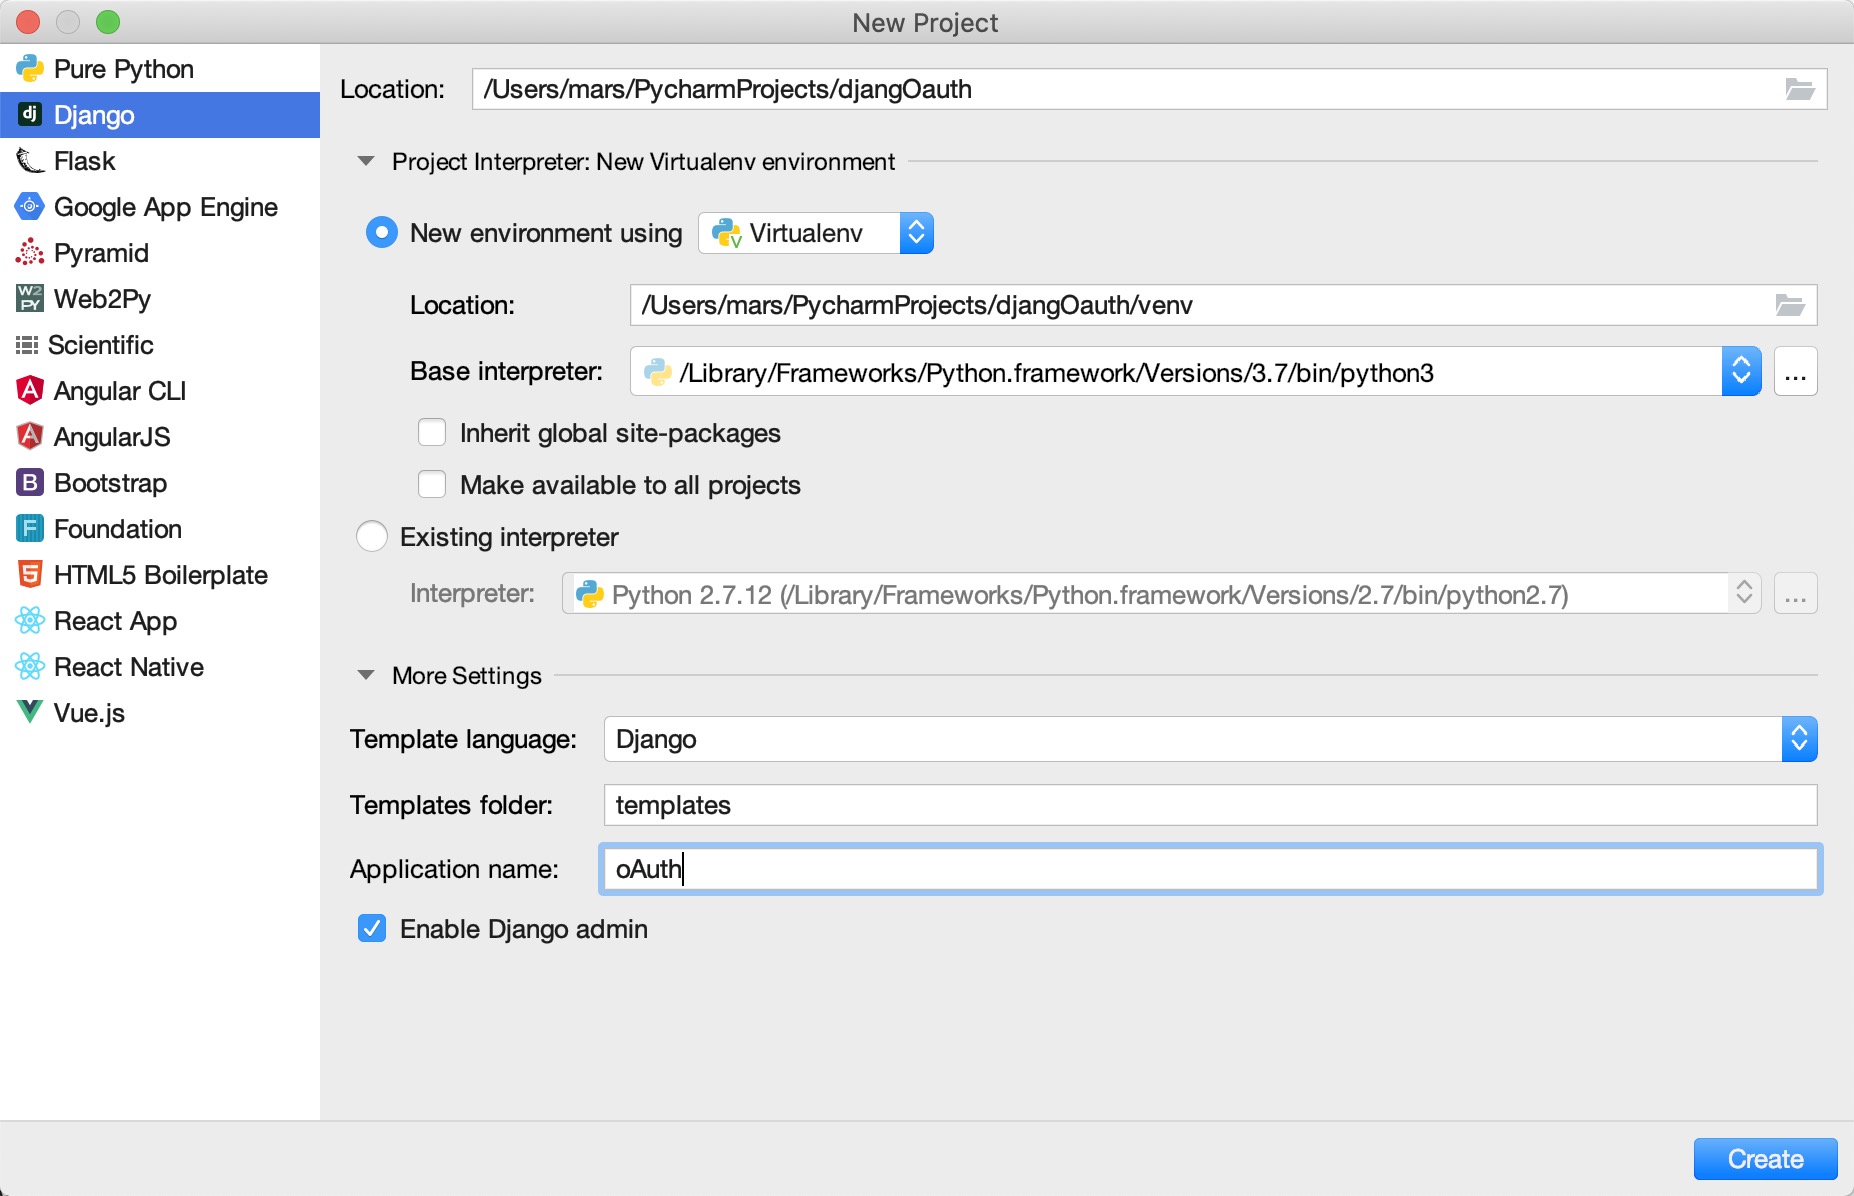Collapse the Project Interpreter section
Image resolution: width=1854 pixels, height=1196 pixels.
366,161
